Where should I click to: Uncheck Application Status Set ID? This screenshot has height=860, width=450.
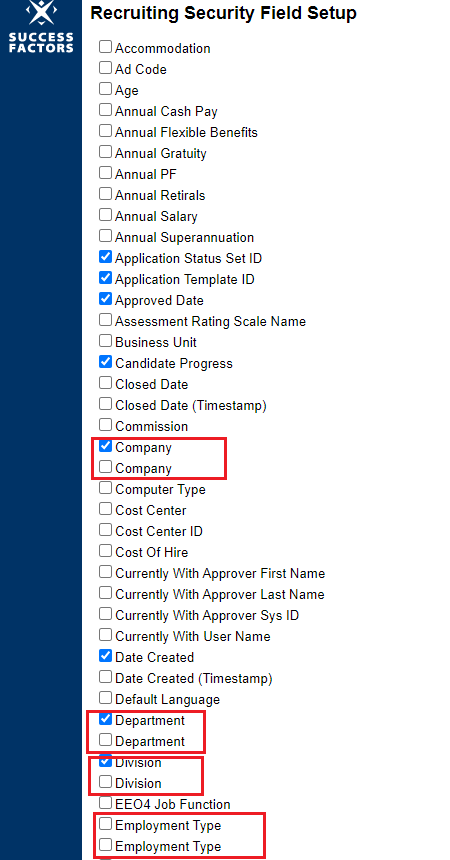click(105, 257)
